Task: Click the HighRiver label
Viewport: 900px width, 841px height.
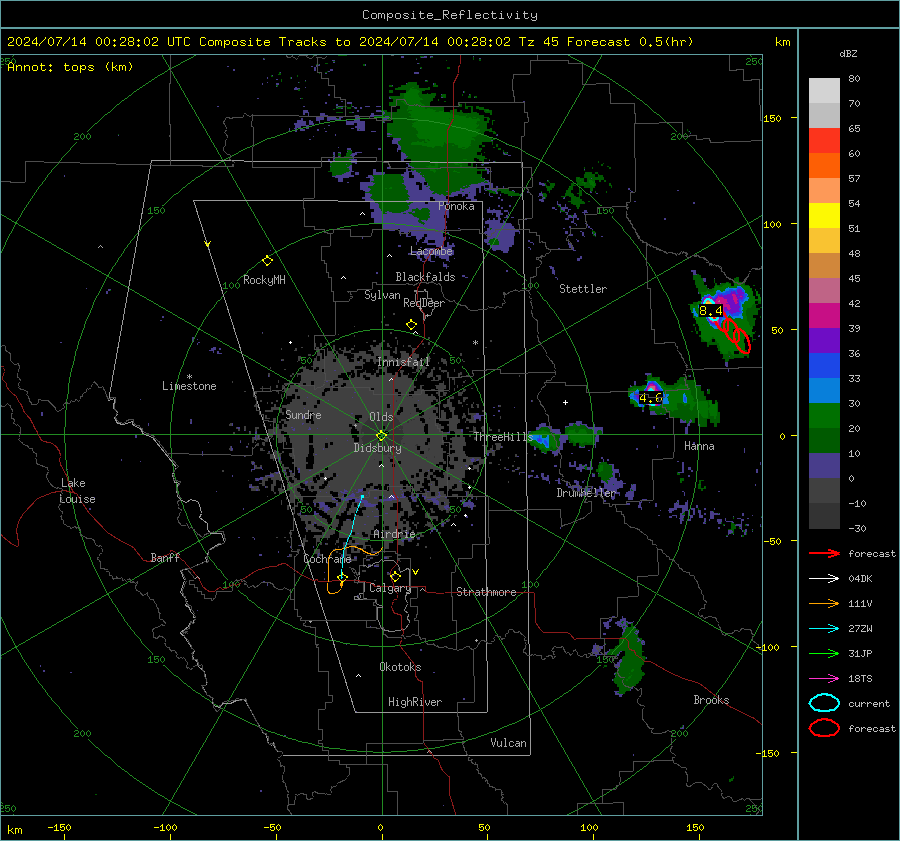Action: [x=415, y=702]
